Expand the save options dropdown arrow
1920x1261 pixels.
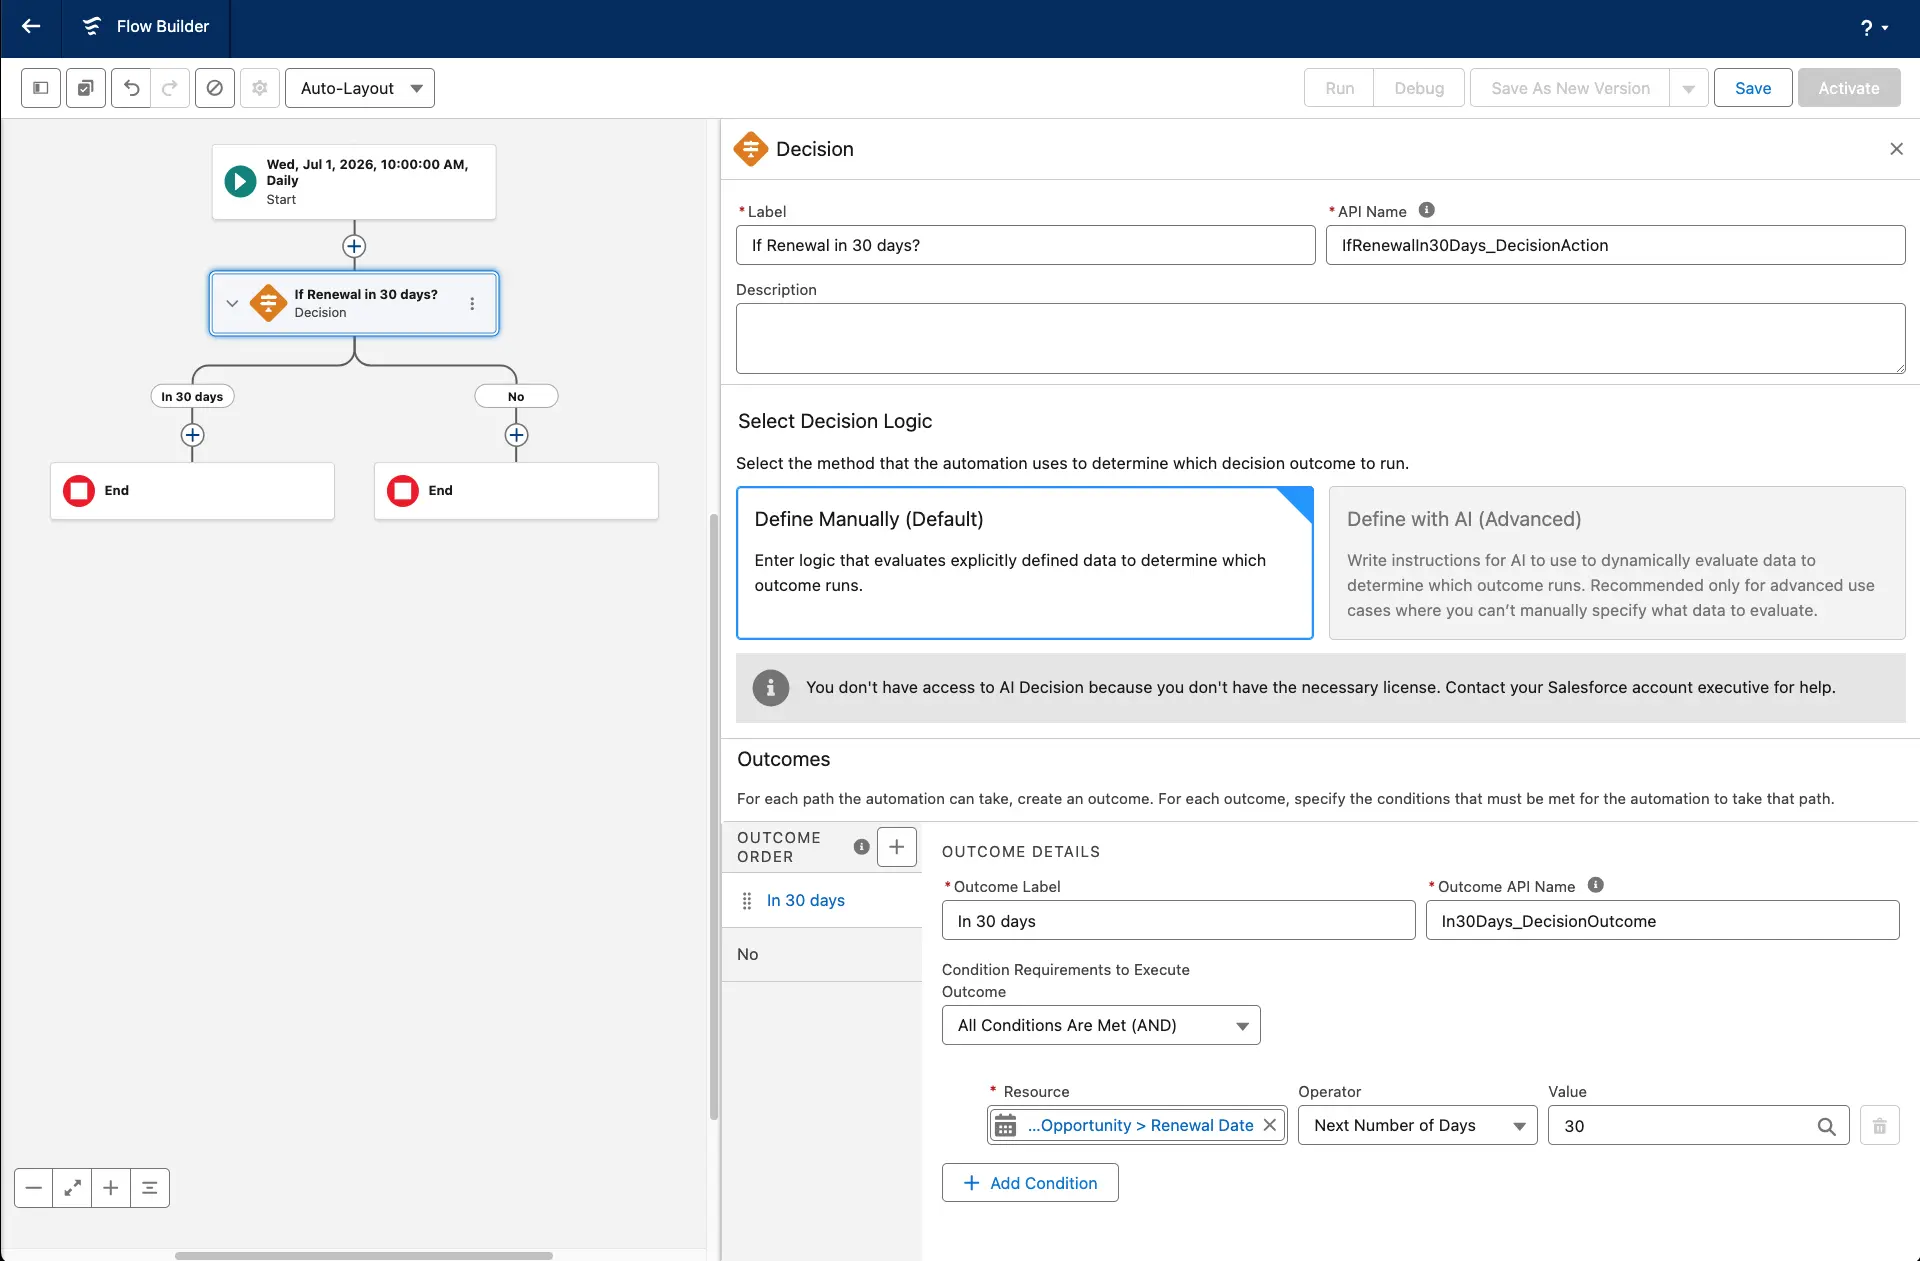click(x=1689, y=88)
